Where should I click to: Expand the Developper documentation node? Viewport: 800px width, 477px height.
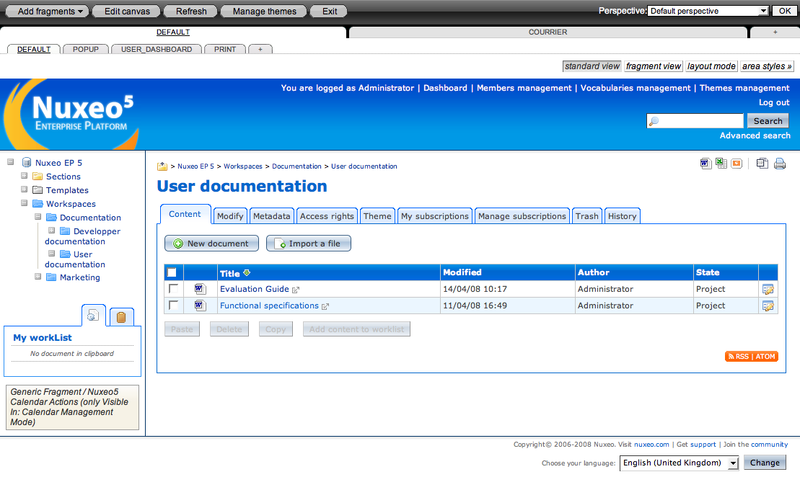[52, 231]
